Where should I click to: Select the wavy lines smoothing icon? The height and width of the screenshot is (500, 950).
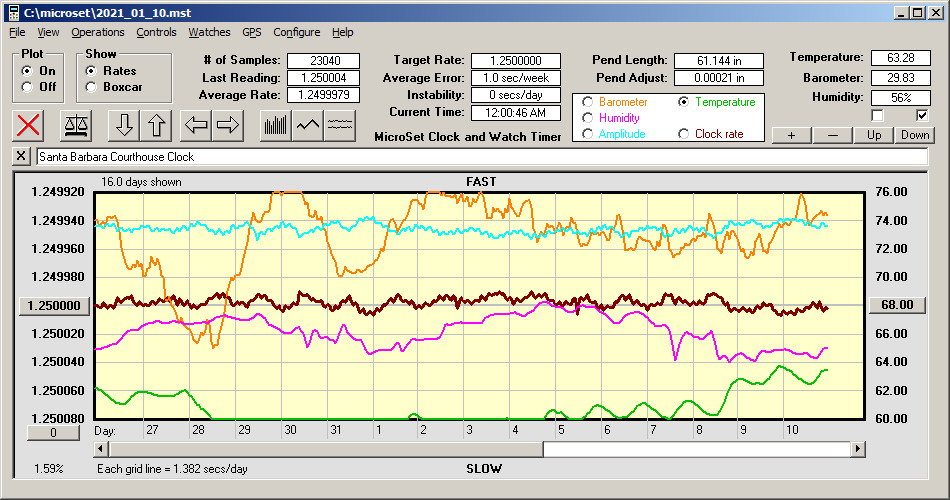coord(340,125)
